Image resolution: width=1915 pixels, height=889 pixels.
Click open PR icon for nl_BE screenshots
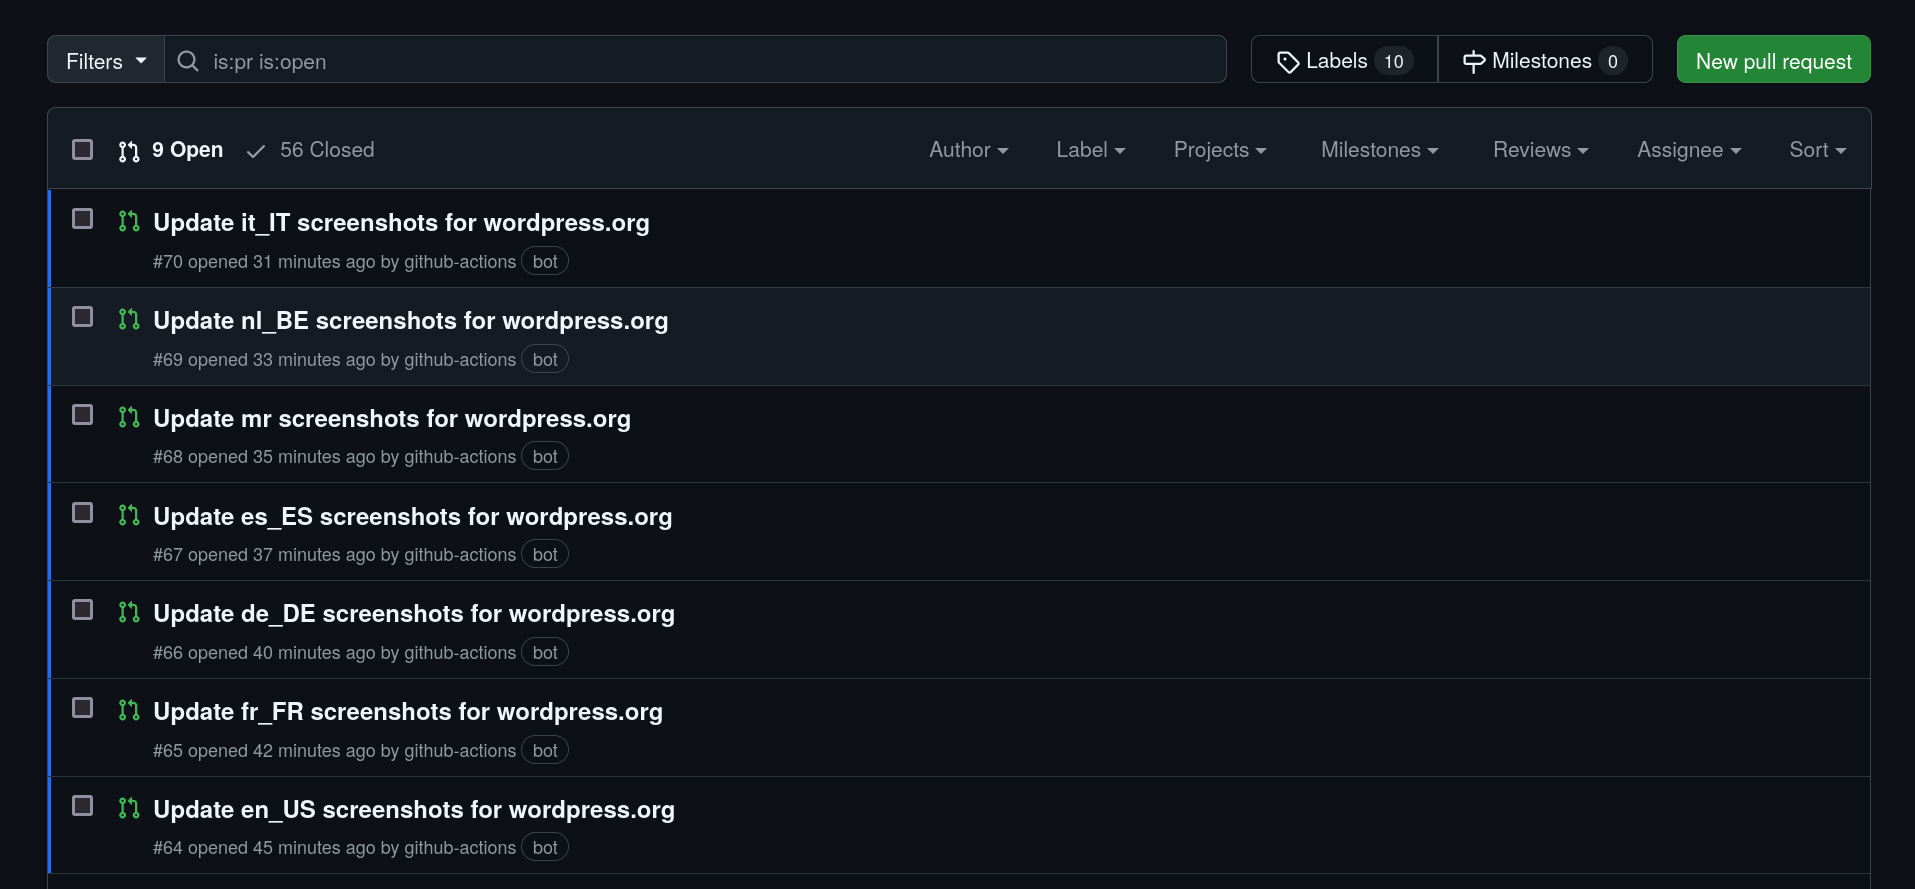129,319
